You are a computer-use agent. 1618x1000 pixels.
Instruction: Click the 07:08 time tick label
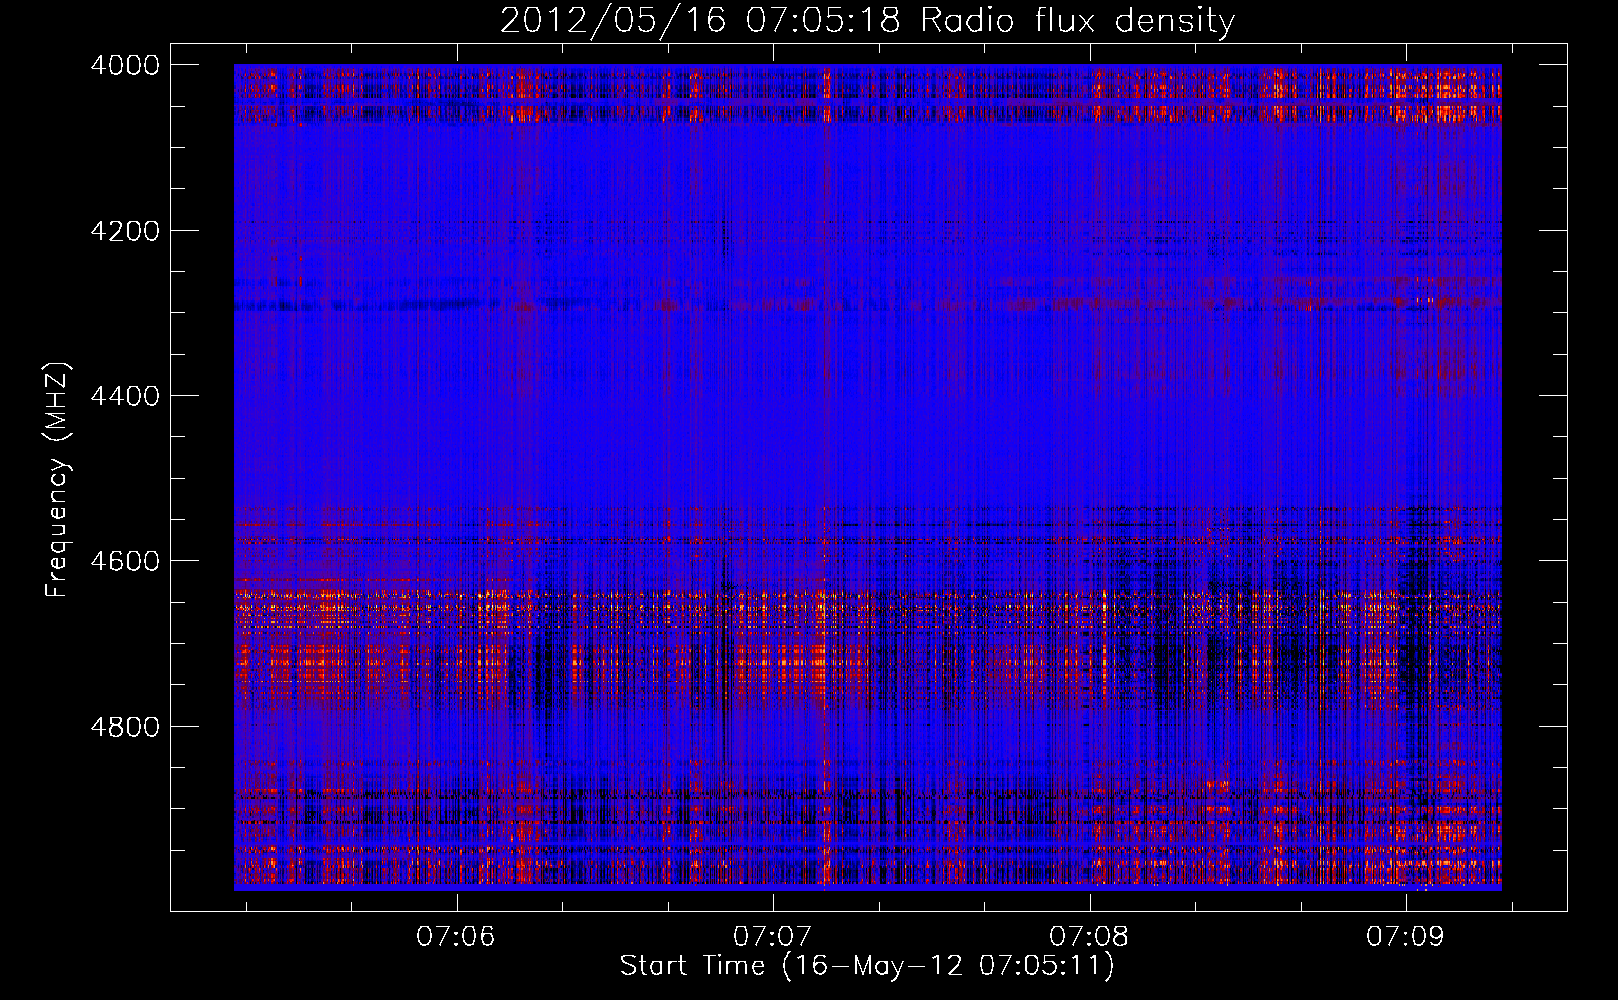1089,937
